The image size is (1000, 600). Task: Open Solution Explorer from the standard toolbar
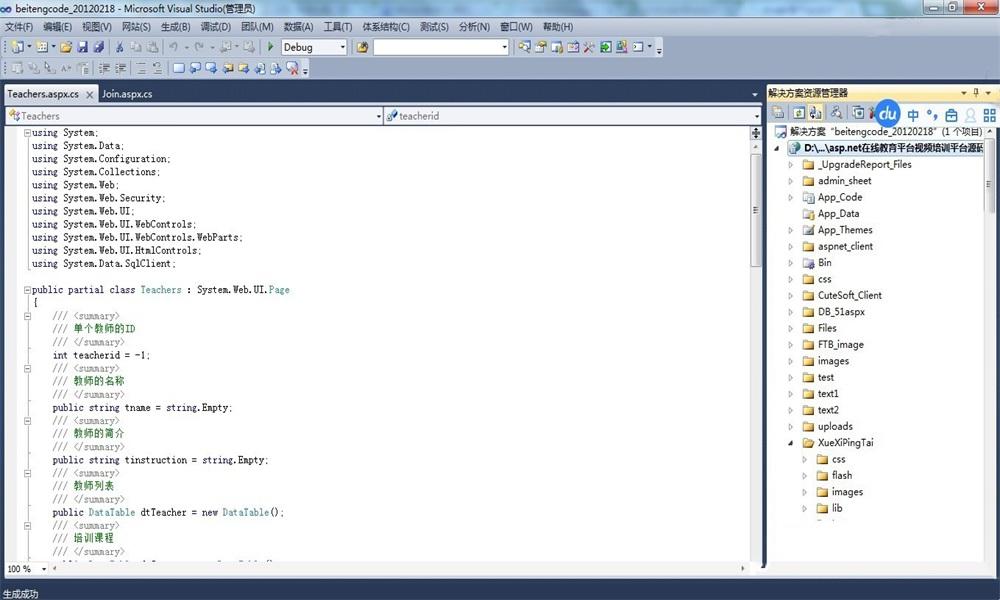coord(524,47)
